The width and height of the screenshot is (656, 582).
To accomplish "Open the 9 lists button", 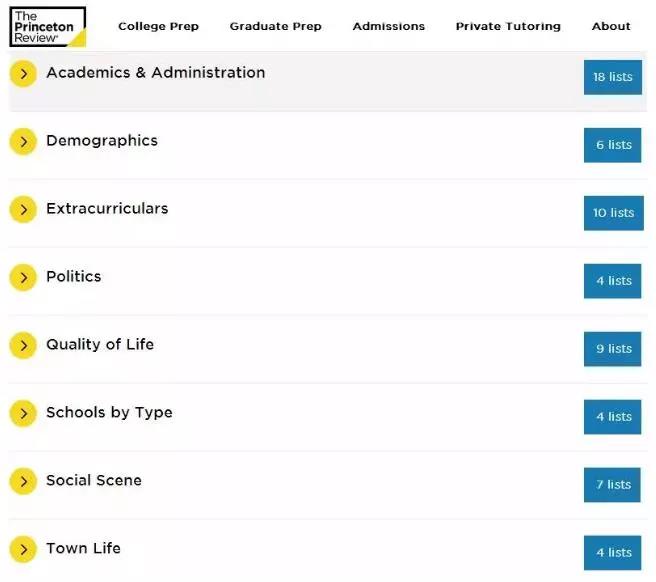I will (x=612, y=349).
